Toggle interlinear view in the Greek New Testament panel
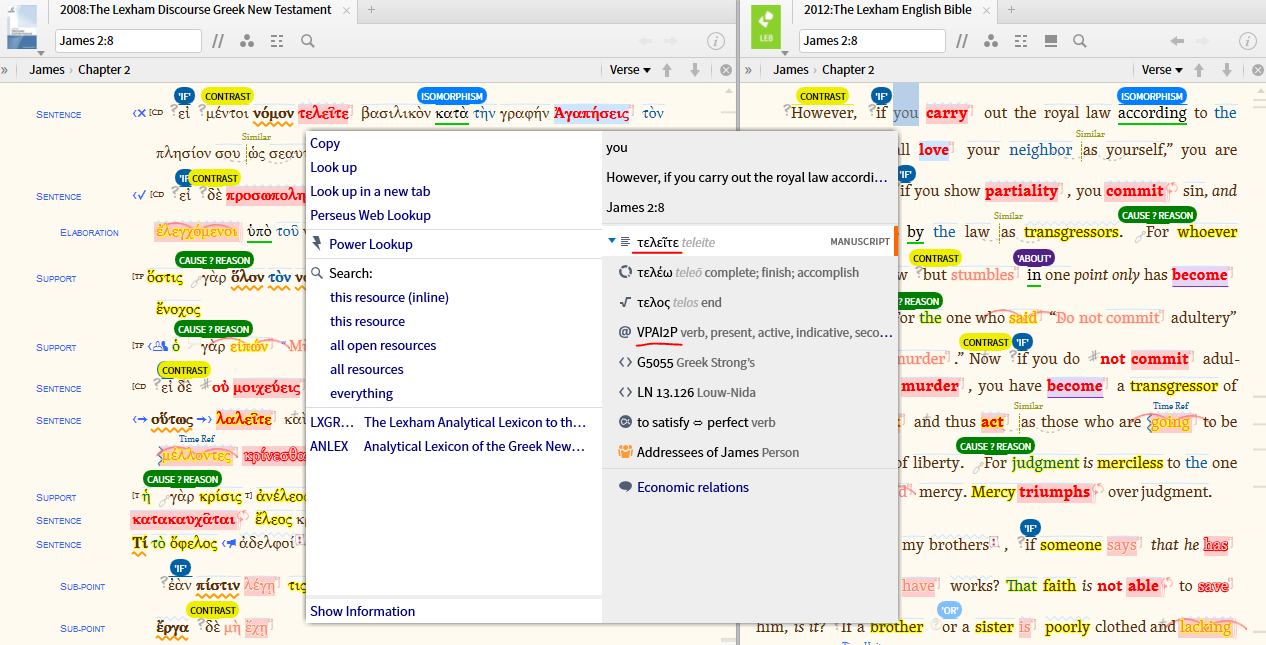 click(277, 41)
